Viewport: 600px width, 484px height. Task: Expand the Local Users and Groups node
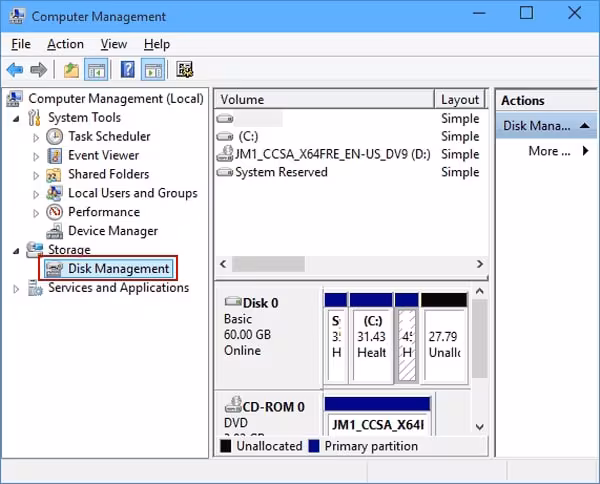[x=36, y=194]
